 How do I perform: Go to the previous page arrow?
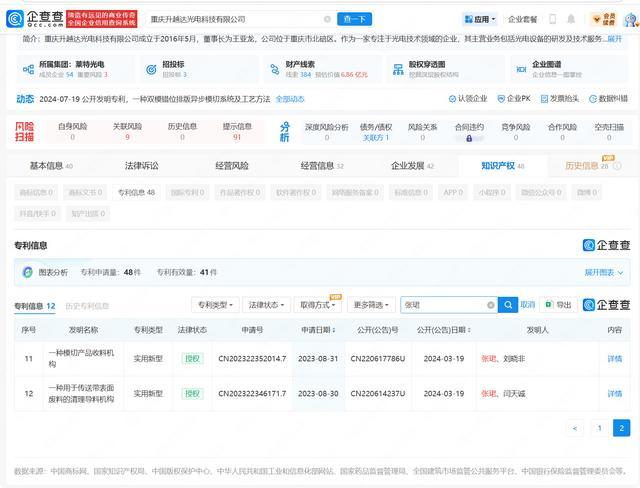coord(575,428)
